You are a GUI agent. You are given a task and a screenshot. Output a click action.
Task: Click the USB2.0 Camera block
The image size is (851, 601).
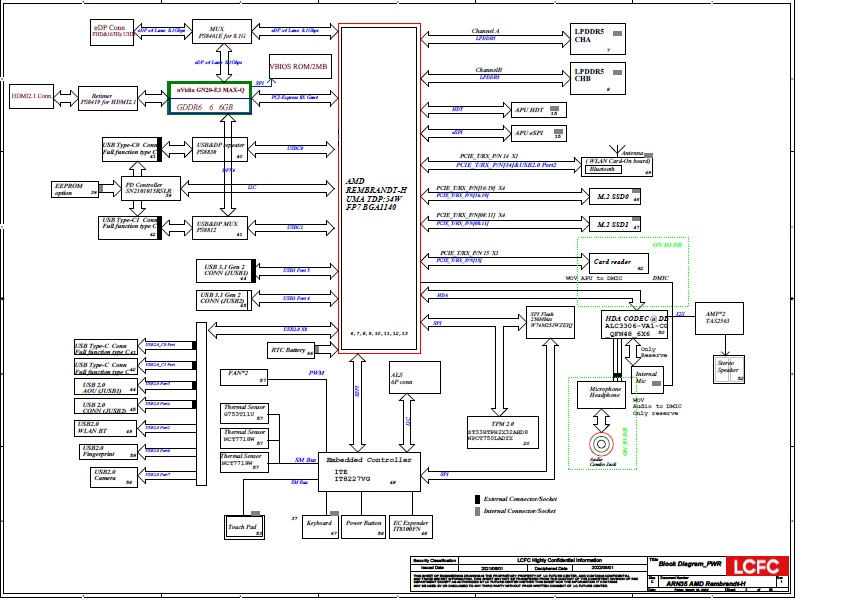(113, 477)
